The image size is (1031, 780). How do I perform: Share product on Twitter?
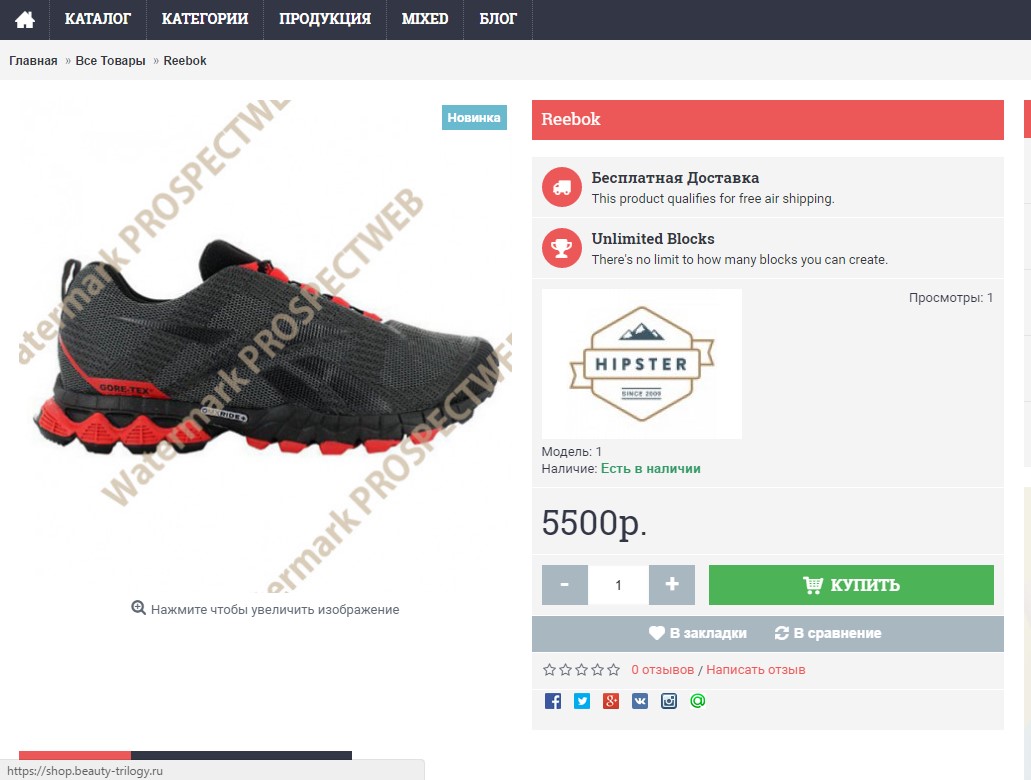click(582, 701)
